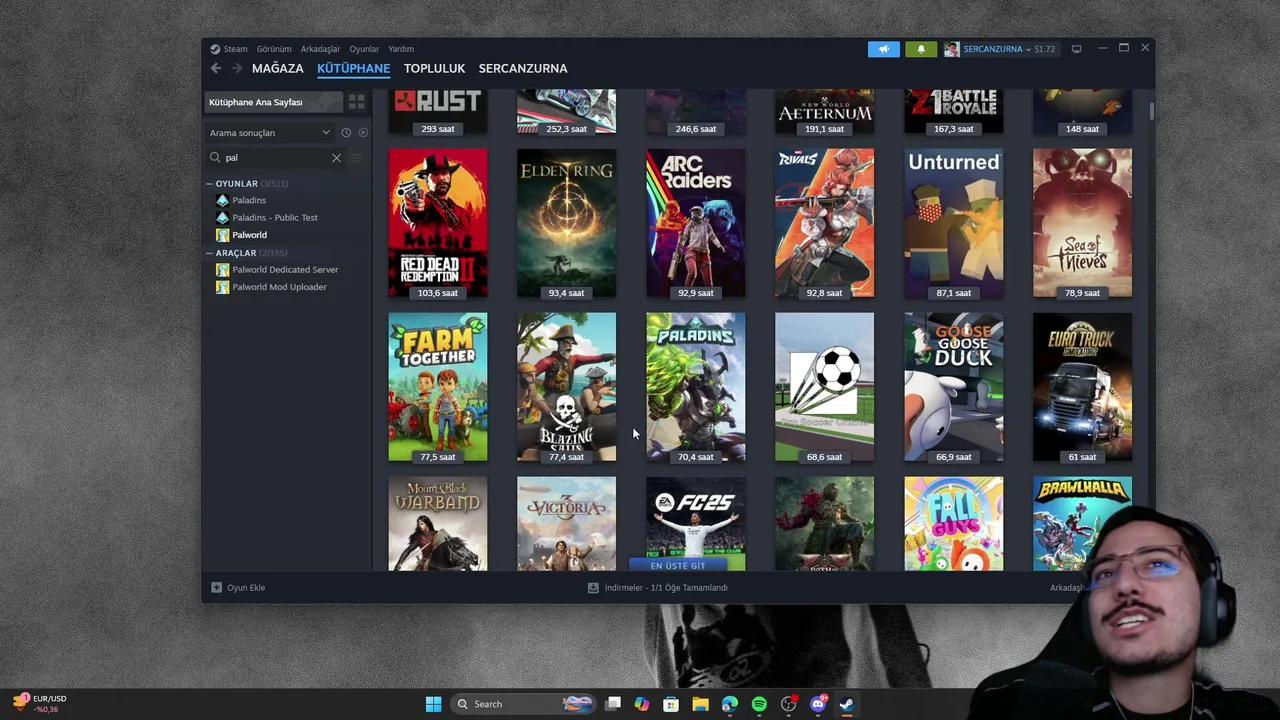Open the Victoria 3 cover

pyautogui.click(x=567, y=524)
